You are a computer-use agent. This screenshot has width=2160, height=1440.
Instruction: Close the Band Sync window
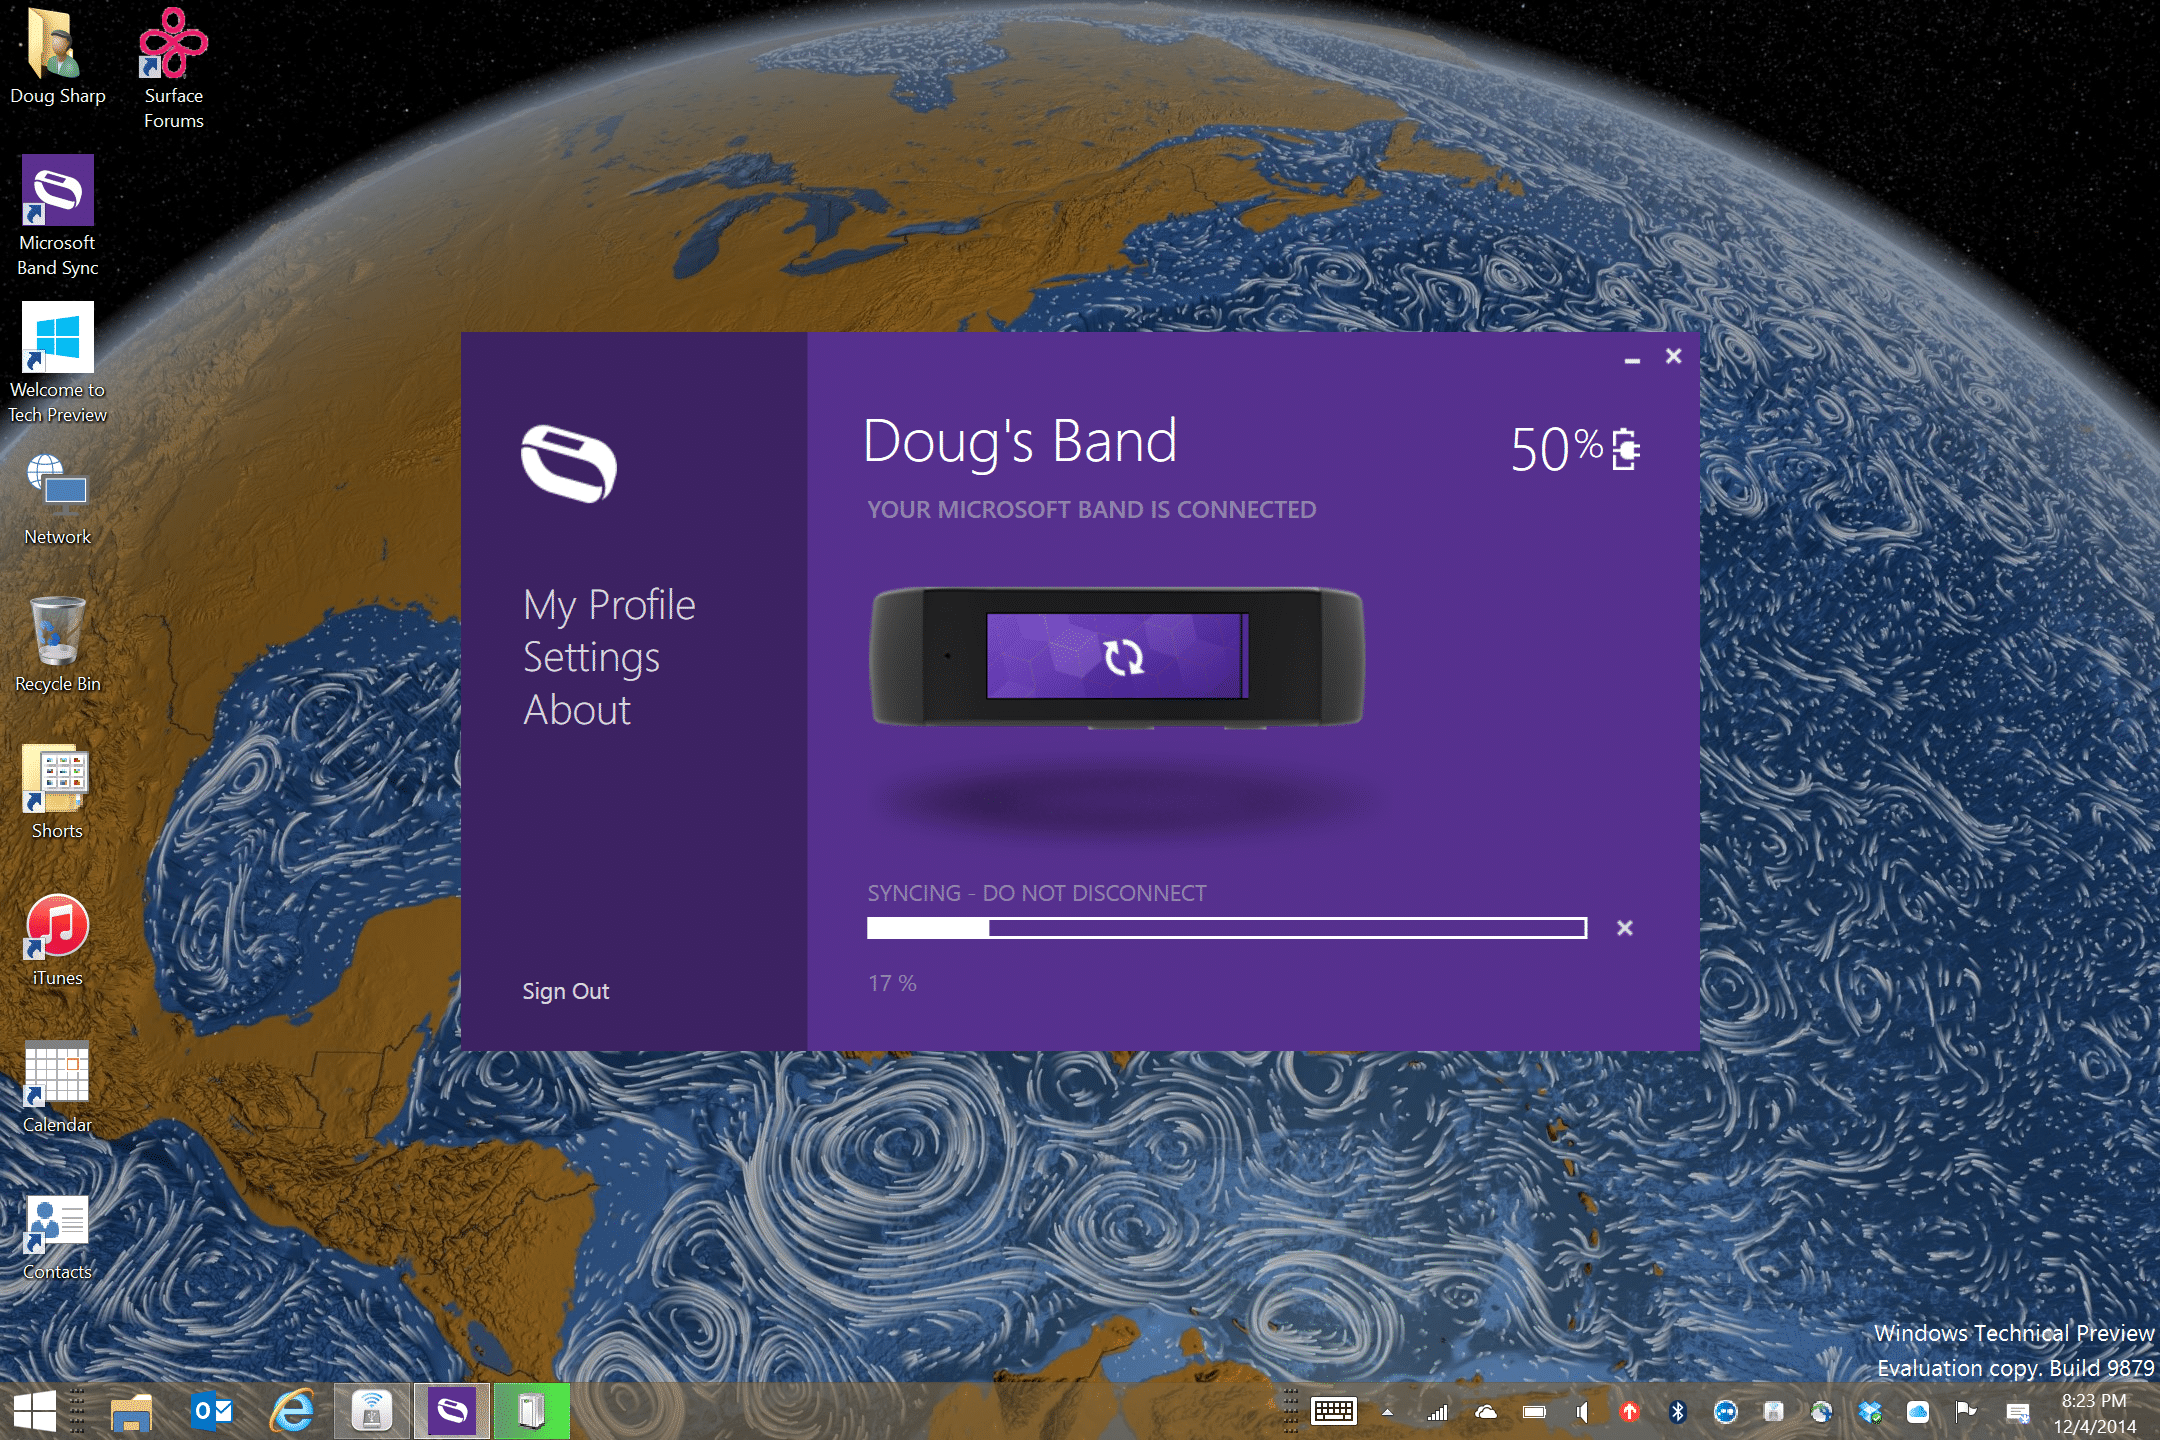click(1673, 356)
